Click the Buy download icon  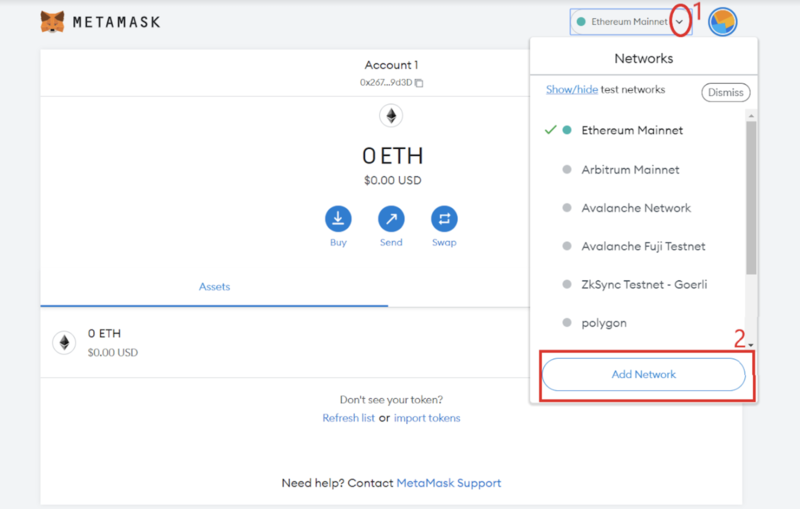tap(338, 219)
